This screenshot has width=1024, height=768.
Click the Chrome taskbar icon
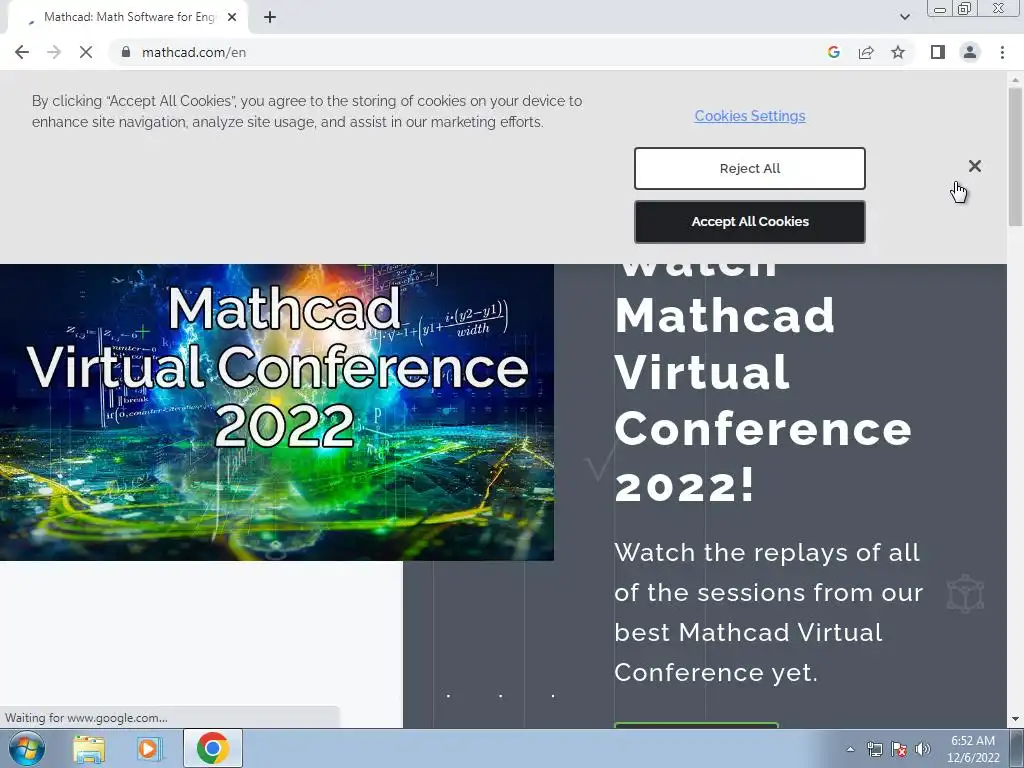(x=213, y=748)
